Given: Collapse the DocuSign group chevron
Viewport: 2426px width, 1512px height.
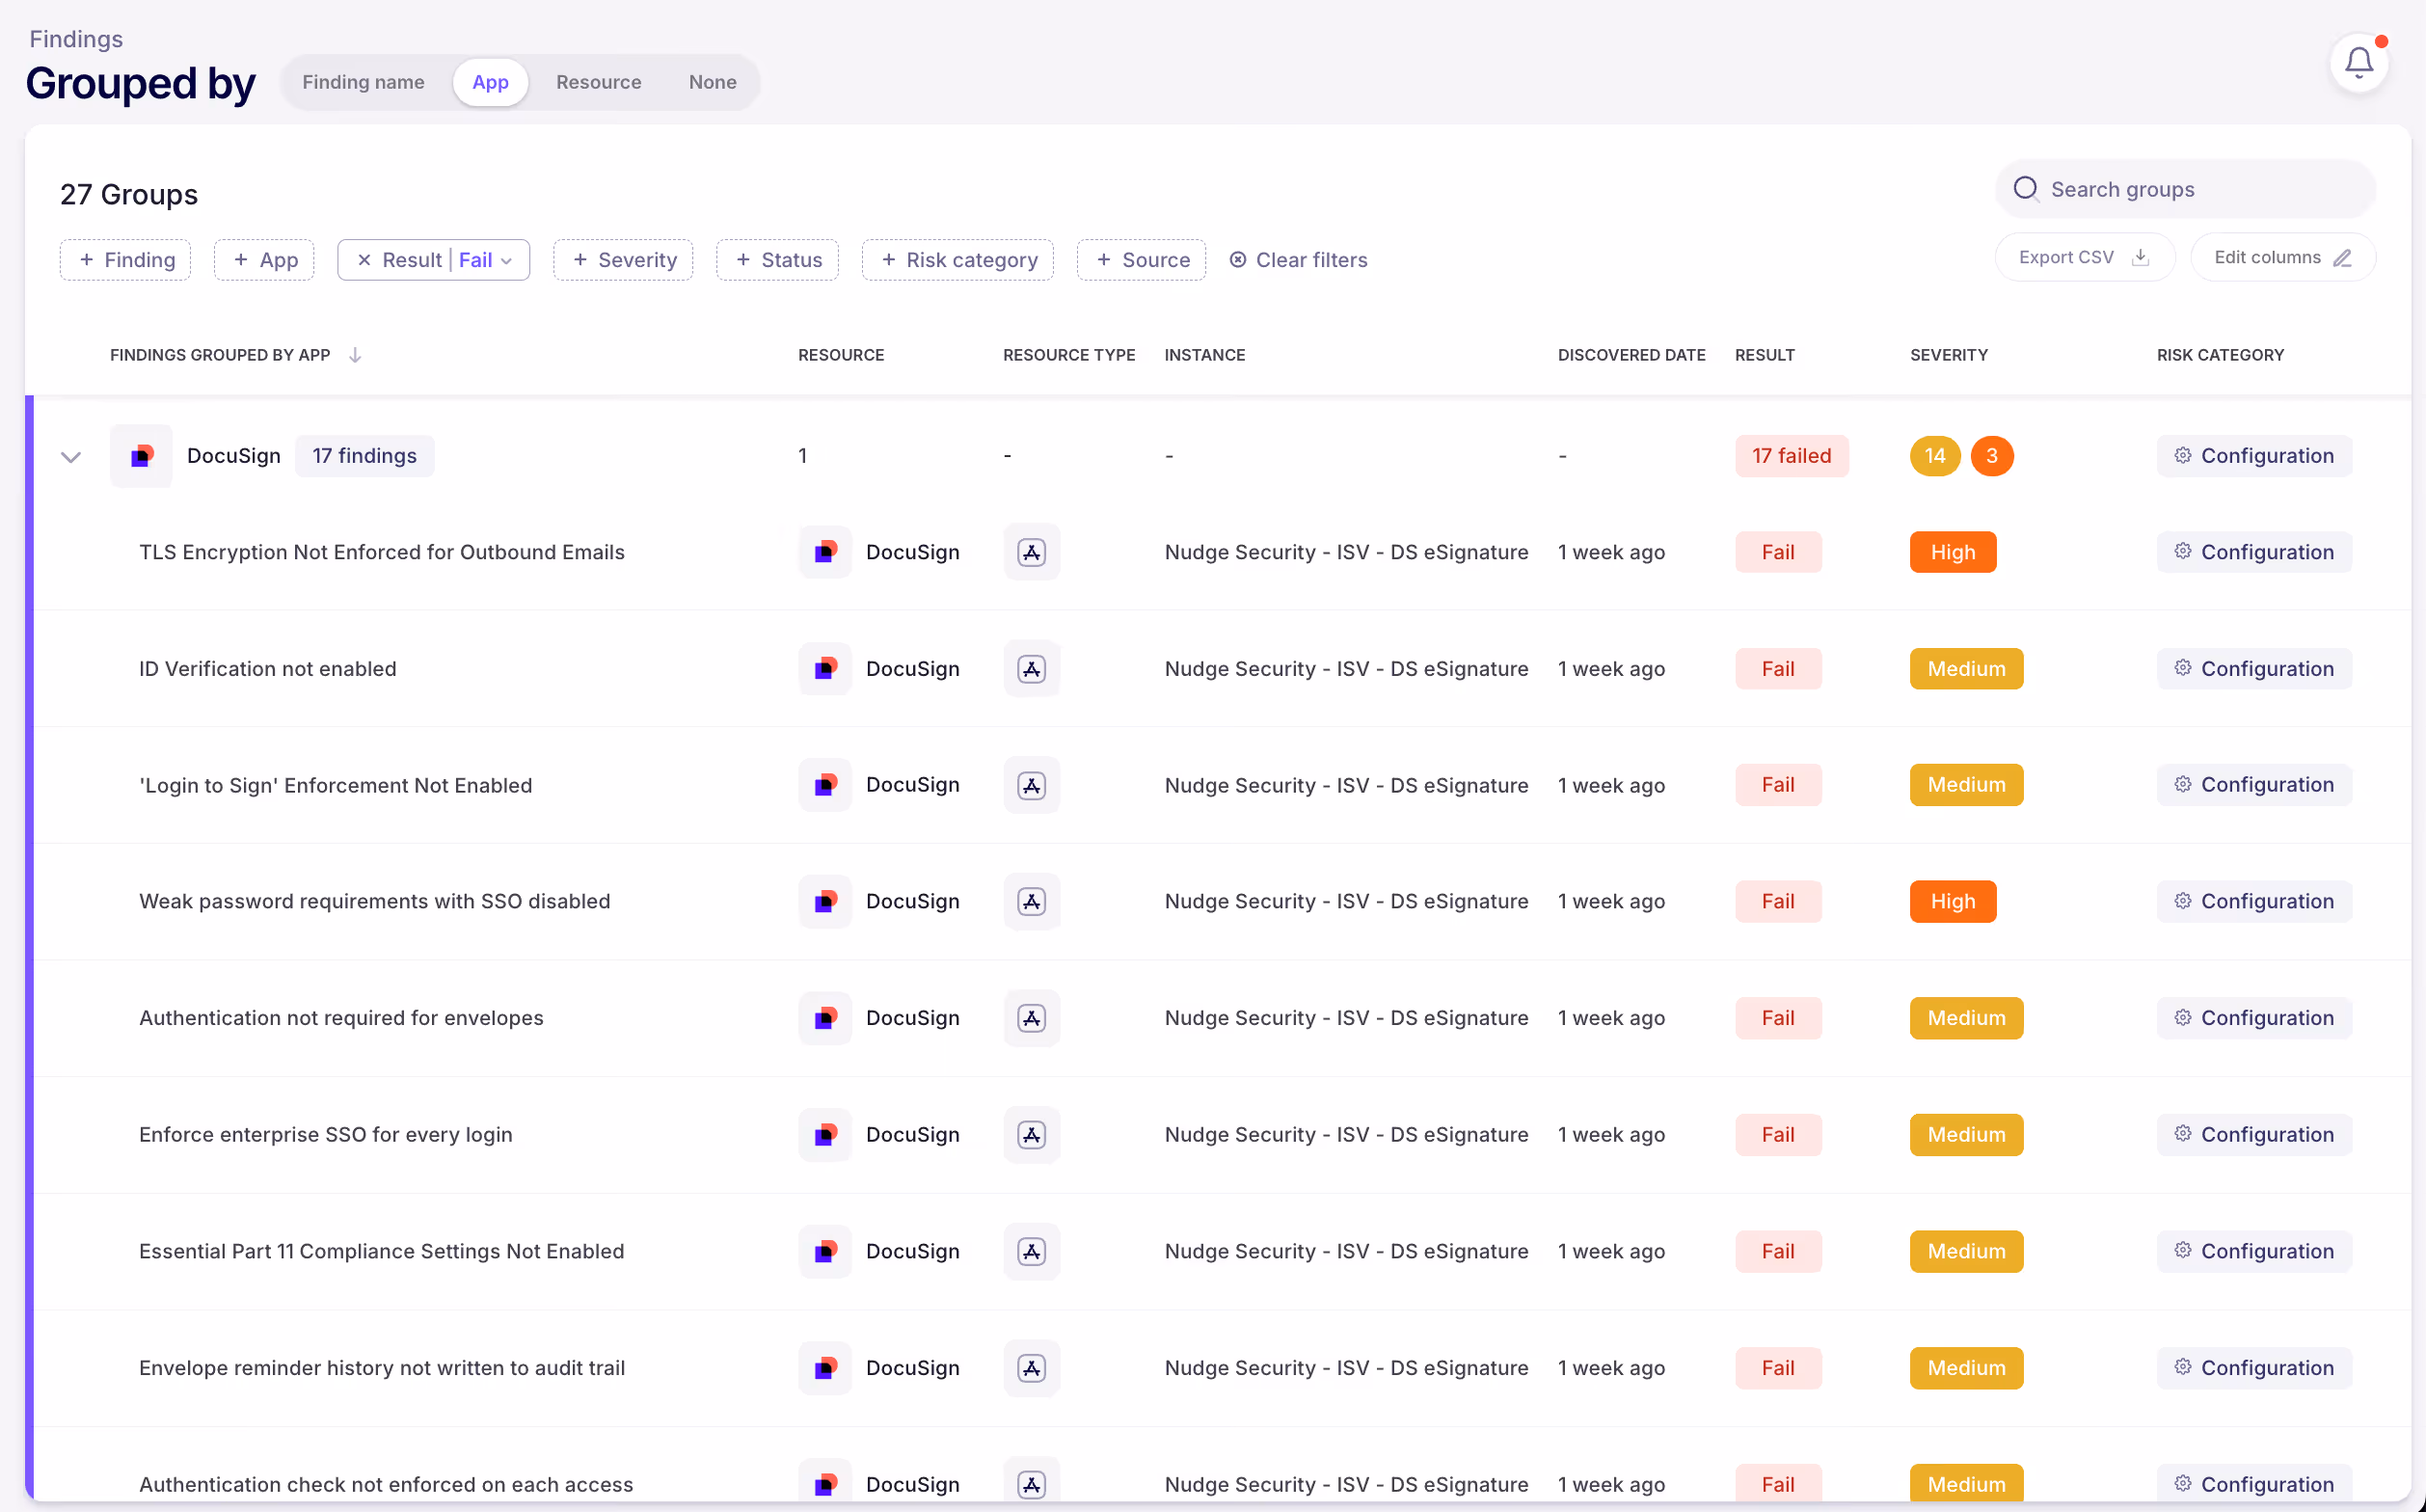Looking at the screenshot, I should click(70, 456).
